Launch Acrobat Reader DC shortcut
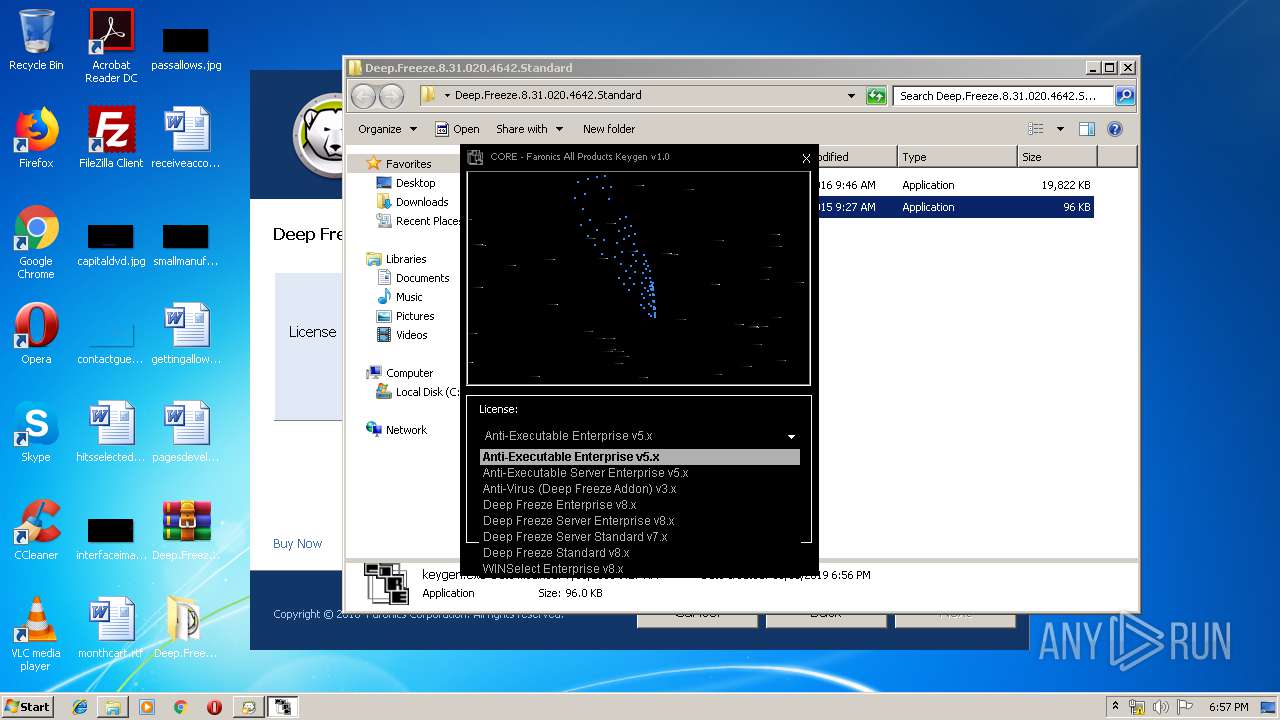Viewport: 1280px width, 720px height. [x=111, y=46]
